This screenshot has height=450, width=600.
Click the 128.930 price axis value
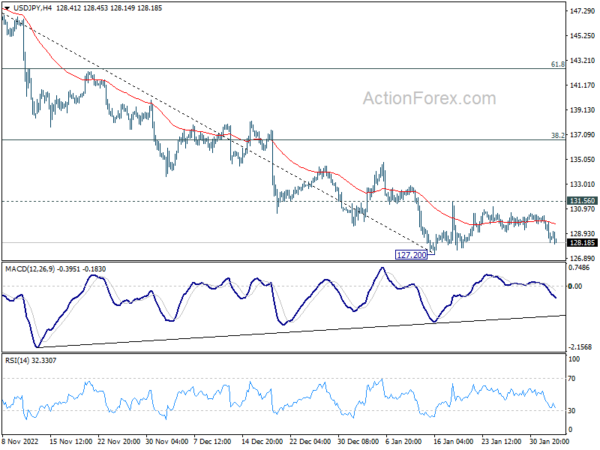coord(582,233)
